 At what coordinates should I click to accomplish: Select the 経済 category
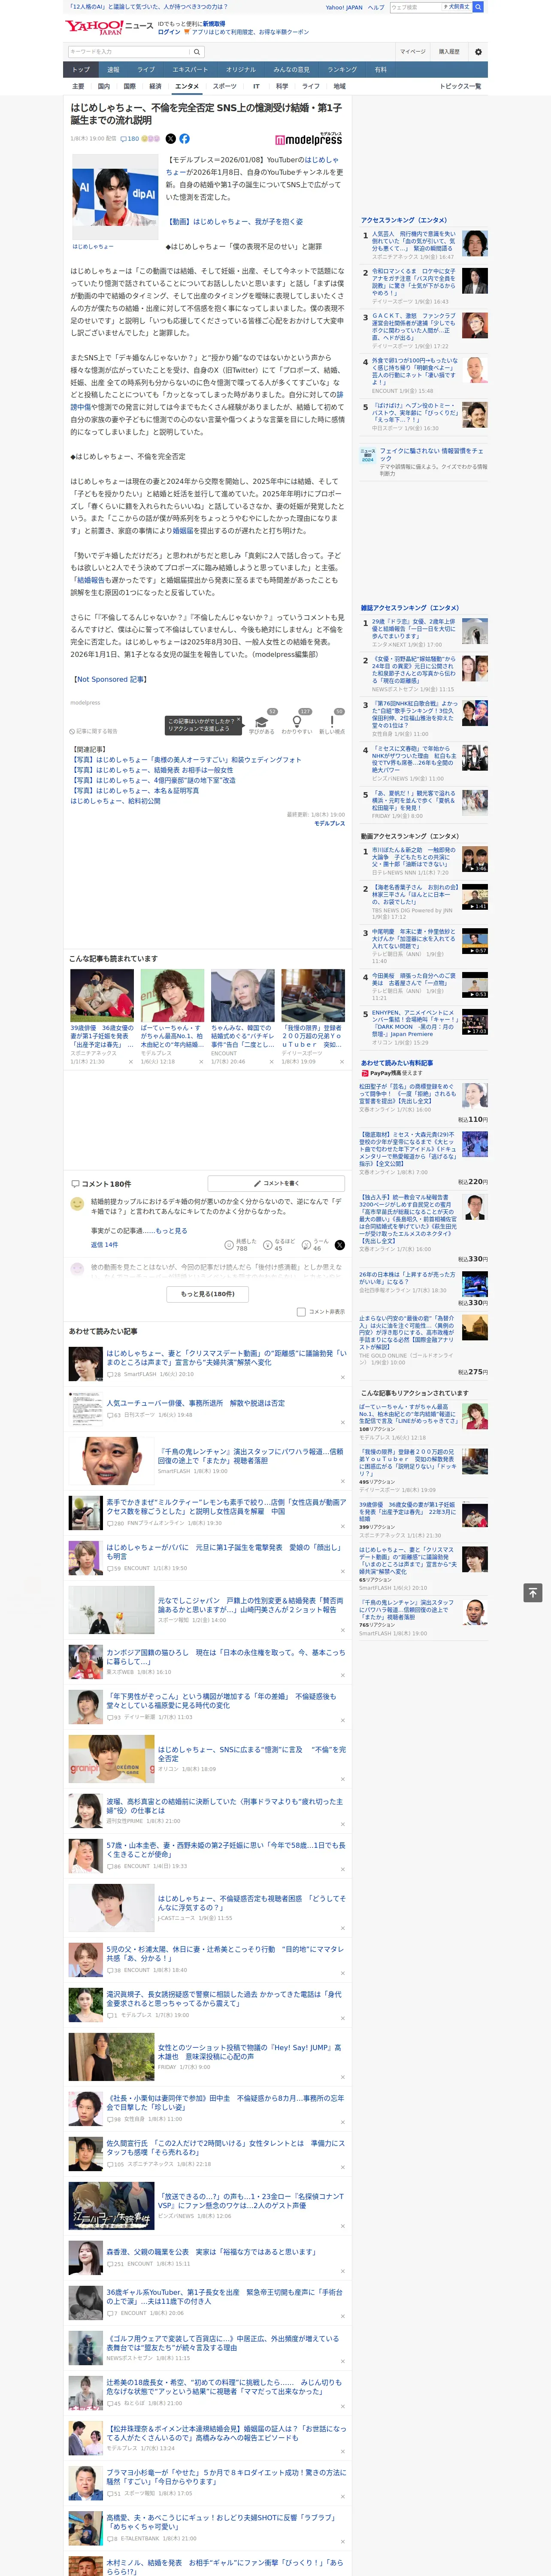(155, 86)
